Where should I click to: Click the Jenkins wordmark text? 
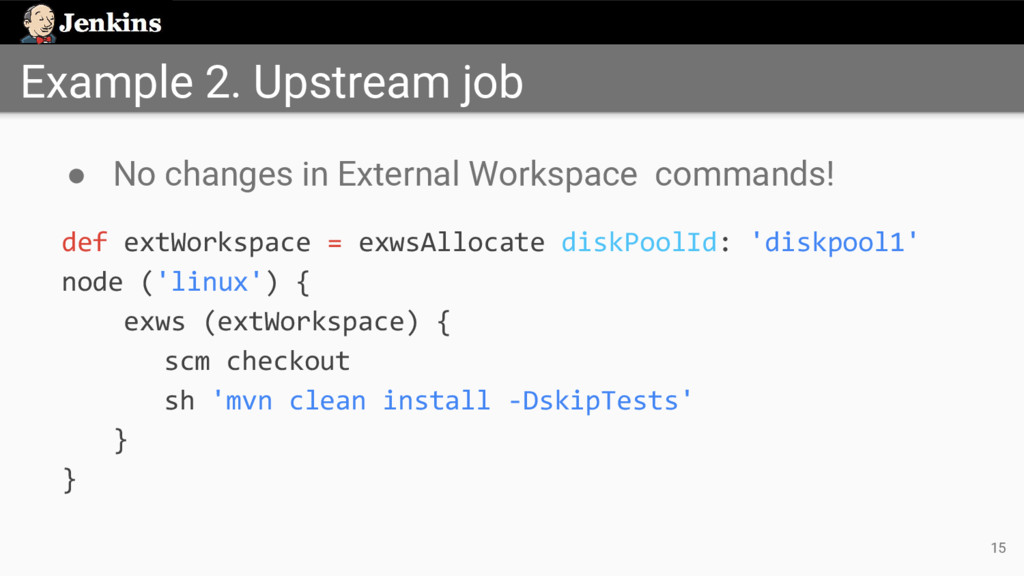pyautogui.click(x=110, y=23)
